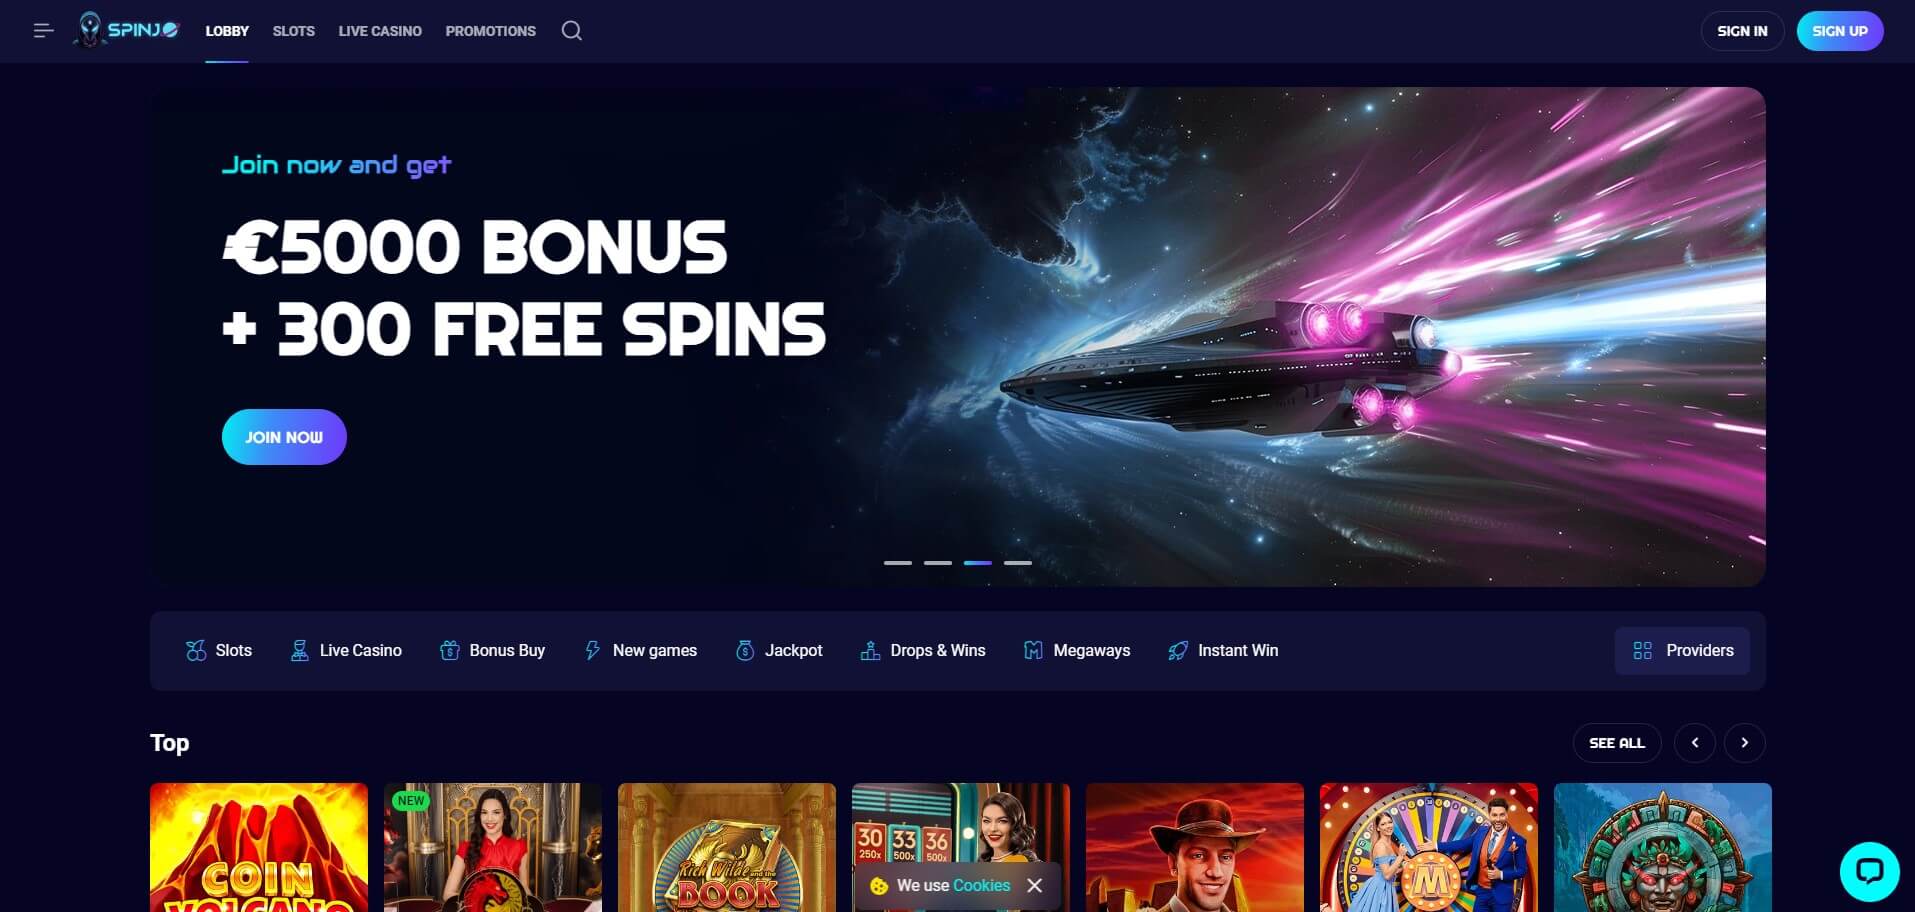Viewport: 1915px width, 912px height.
Task: Open the Instant Win category
Action: pyautogui.click(x=1223, y=651)
